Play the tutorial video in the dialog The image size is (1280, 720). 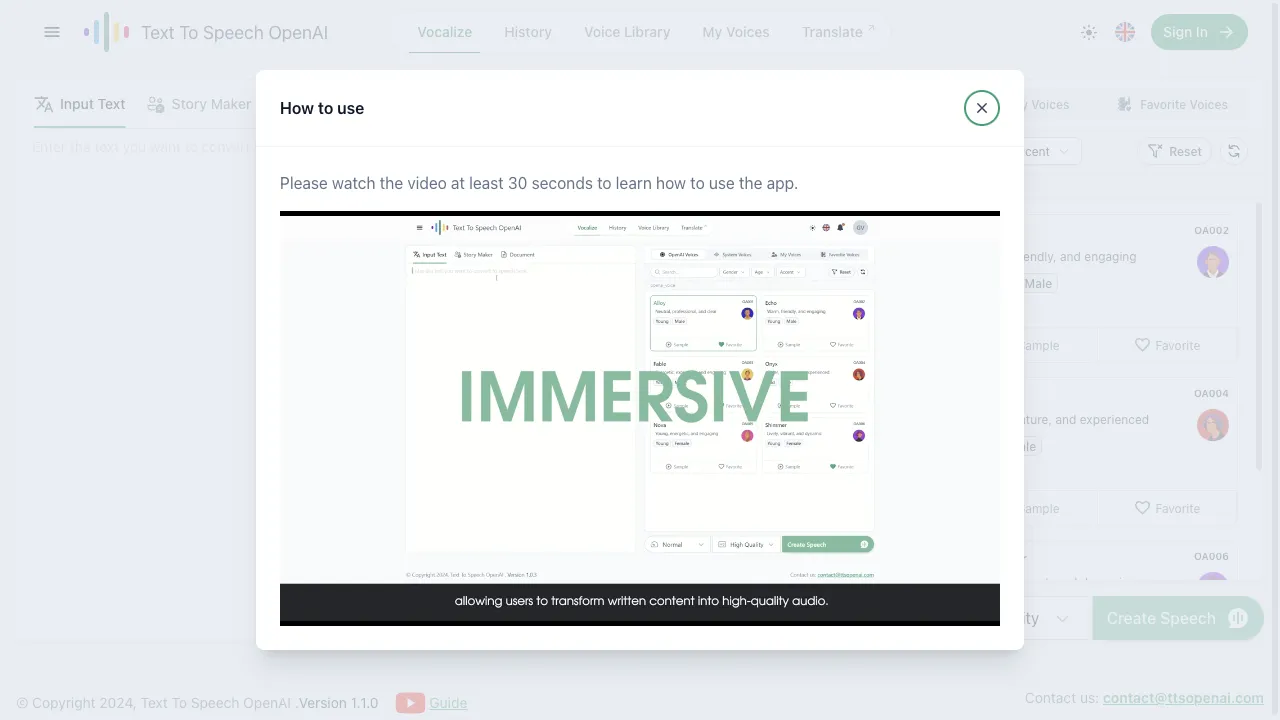coord(640,418)
